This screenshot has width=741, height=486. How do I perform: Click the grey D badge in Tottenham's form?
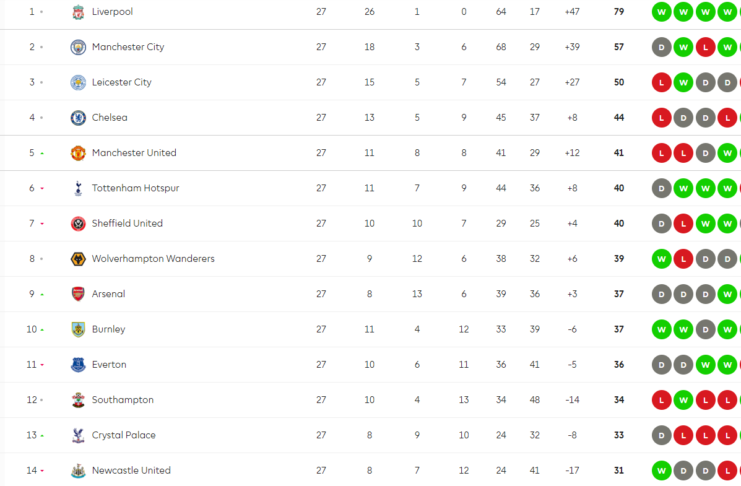pos(661,188)
